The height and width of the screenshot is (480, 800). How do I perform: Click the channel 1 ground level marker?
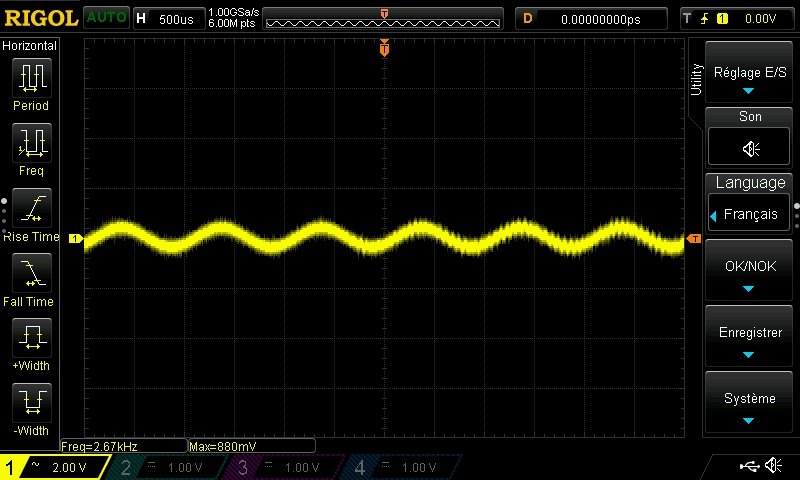[x=76, y=238]
